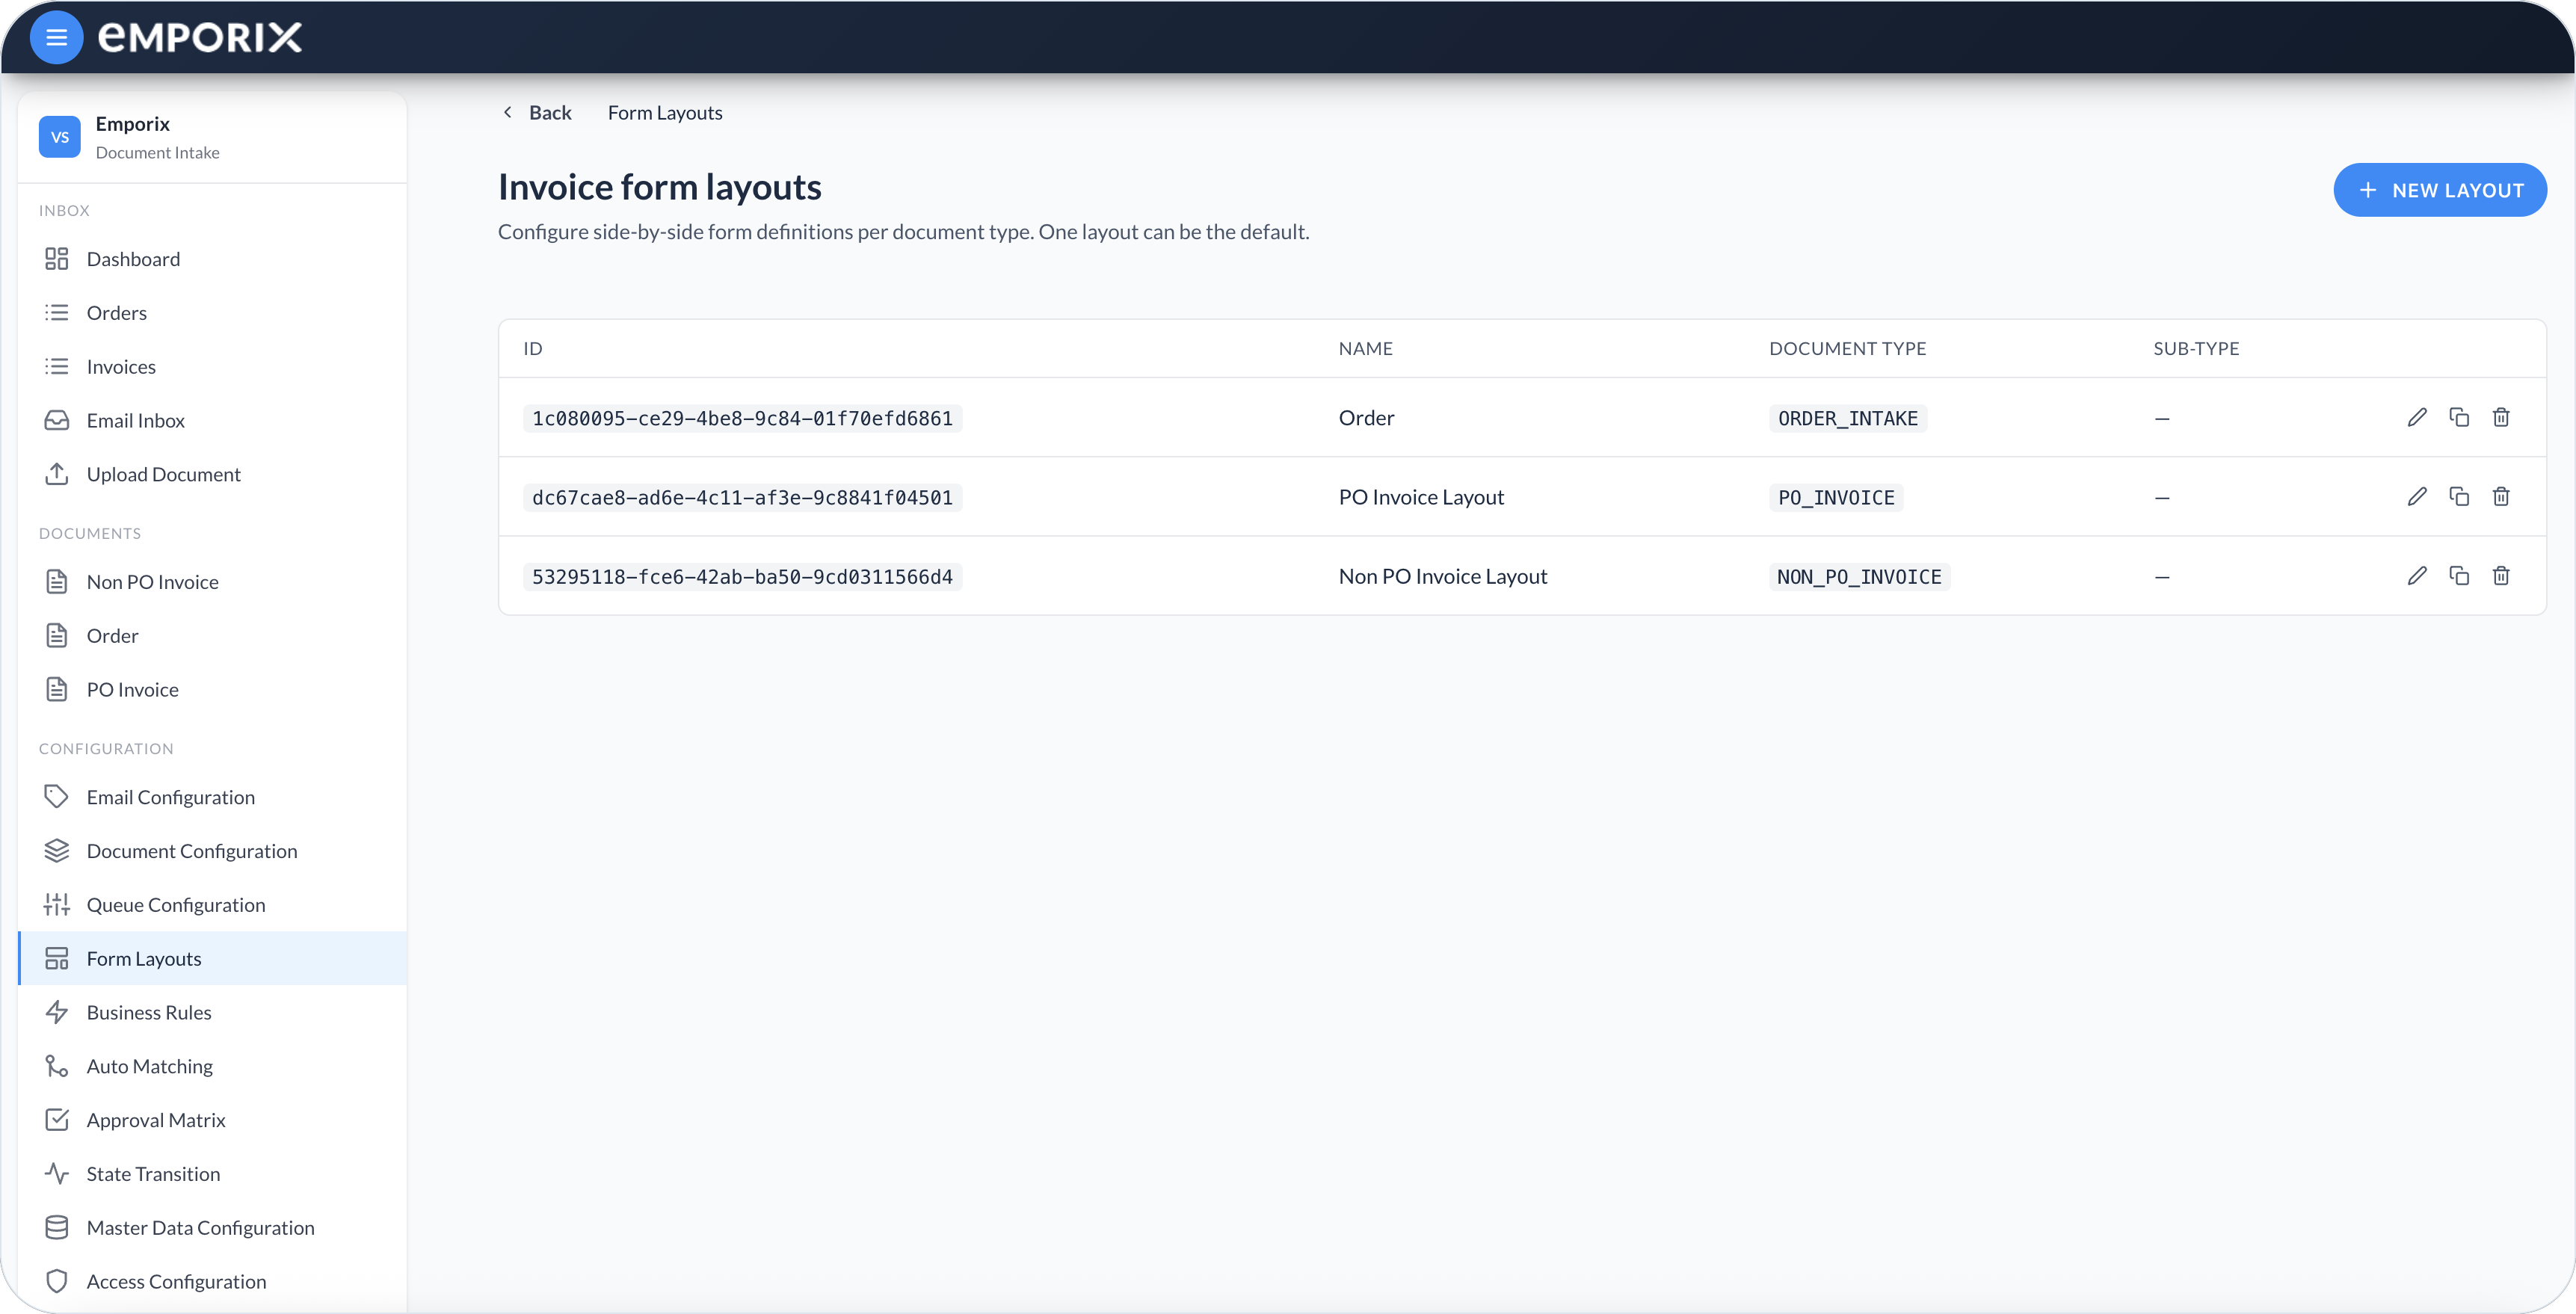Image resolution: width=2576 pixels, height=1314 pixels.
Task: Go back using the Back link
Action: click(x=537, y=113)
